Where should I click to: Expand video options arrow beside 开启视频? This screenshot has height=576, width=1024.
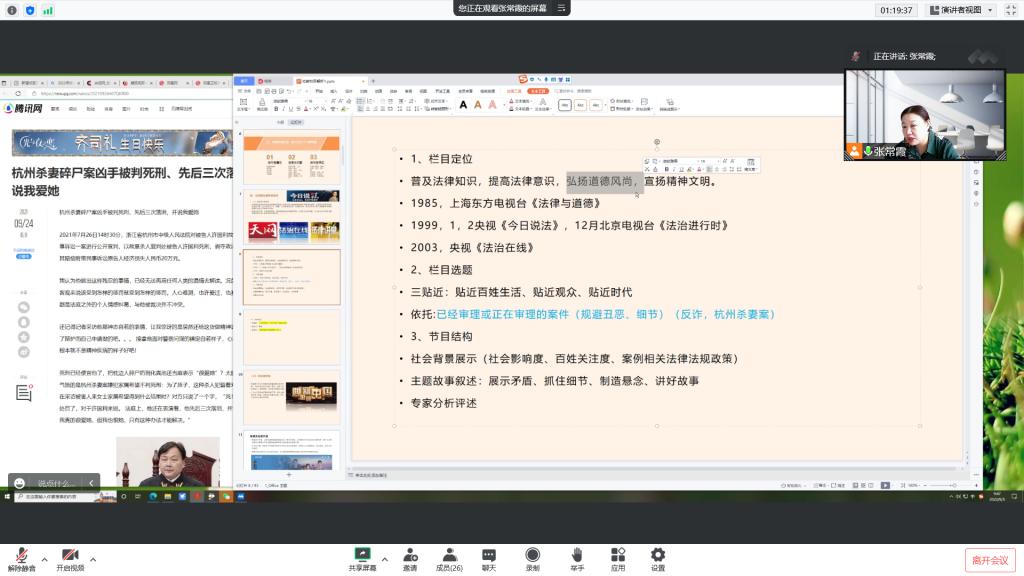[x=93, y=557]
